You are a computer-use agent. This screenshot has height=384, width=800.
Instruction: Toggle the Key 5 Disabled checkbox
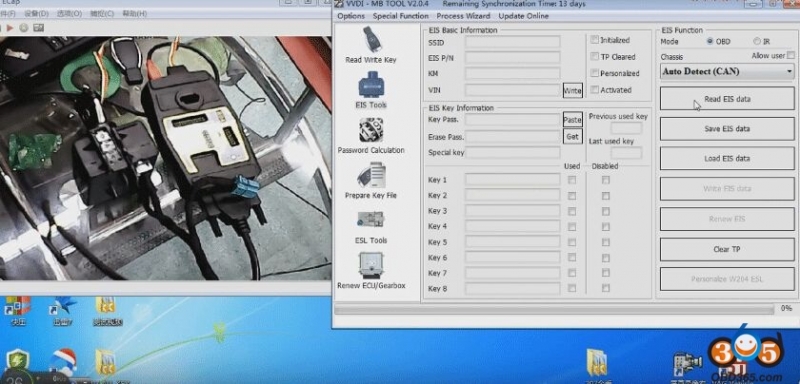tap(606, 242)
